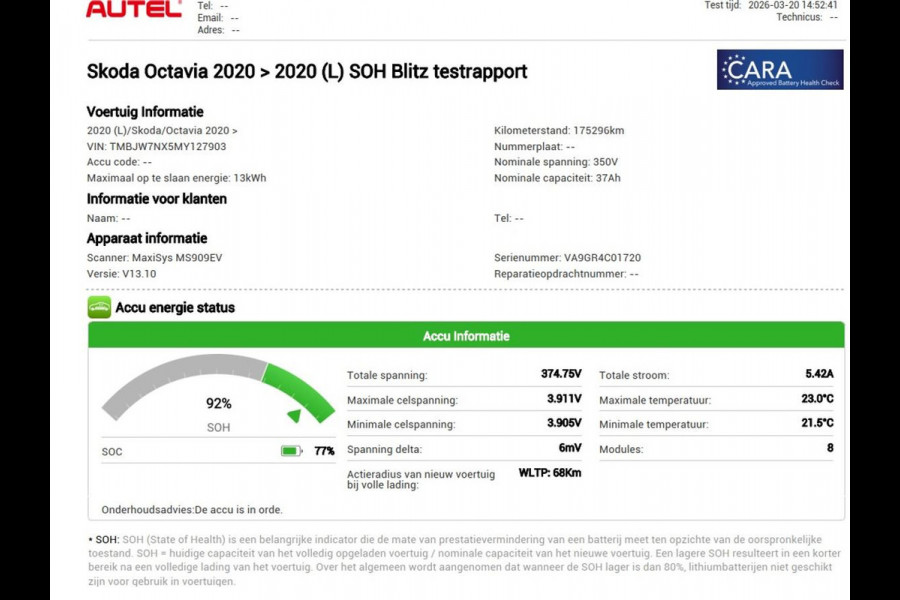Open the CARA Approved Battery Health Check badge
The image size is (900, 600).
(x=779, y=69)
